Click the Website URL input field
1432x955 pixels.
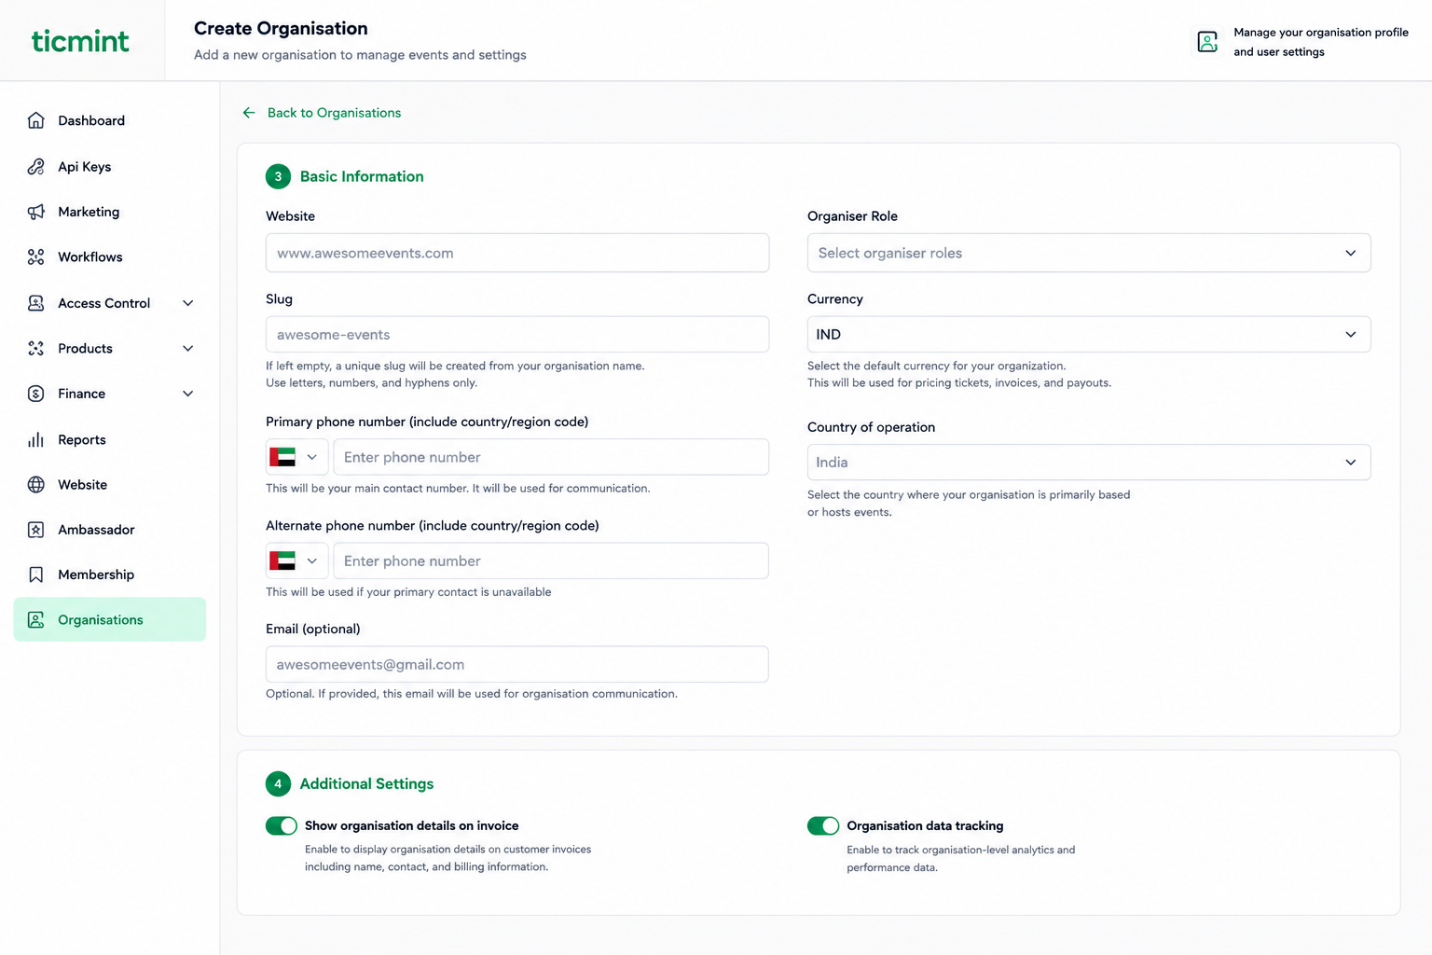(x=517, y=253)
